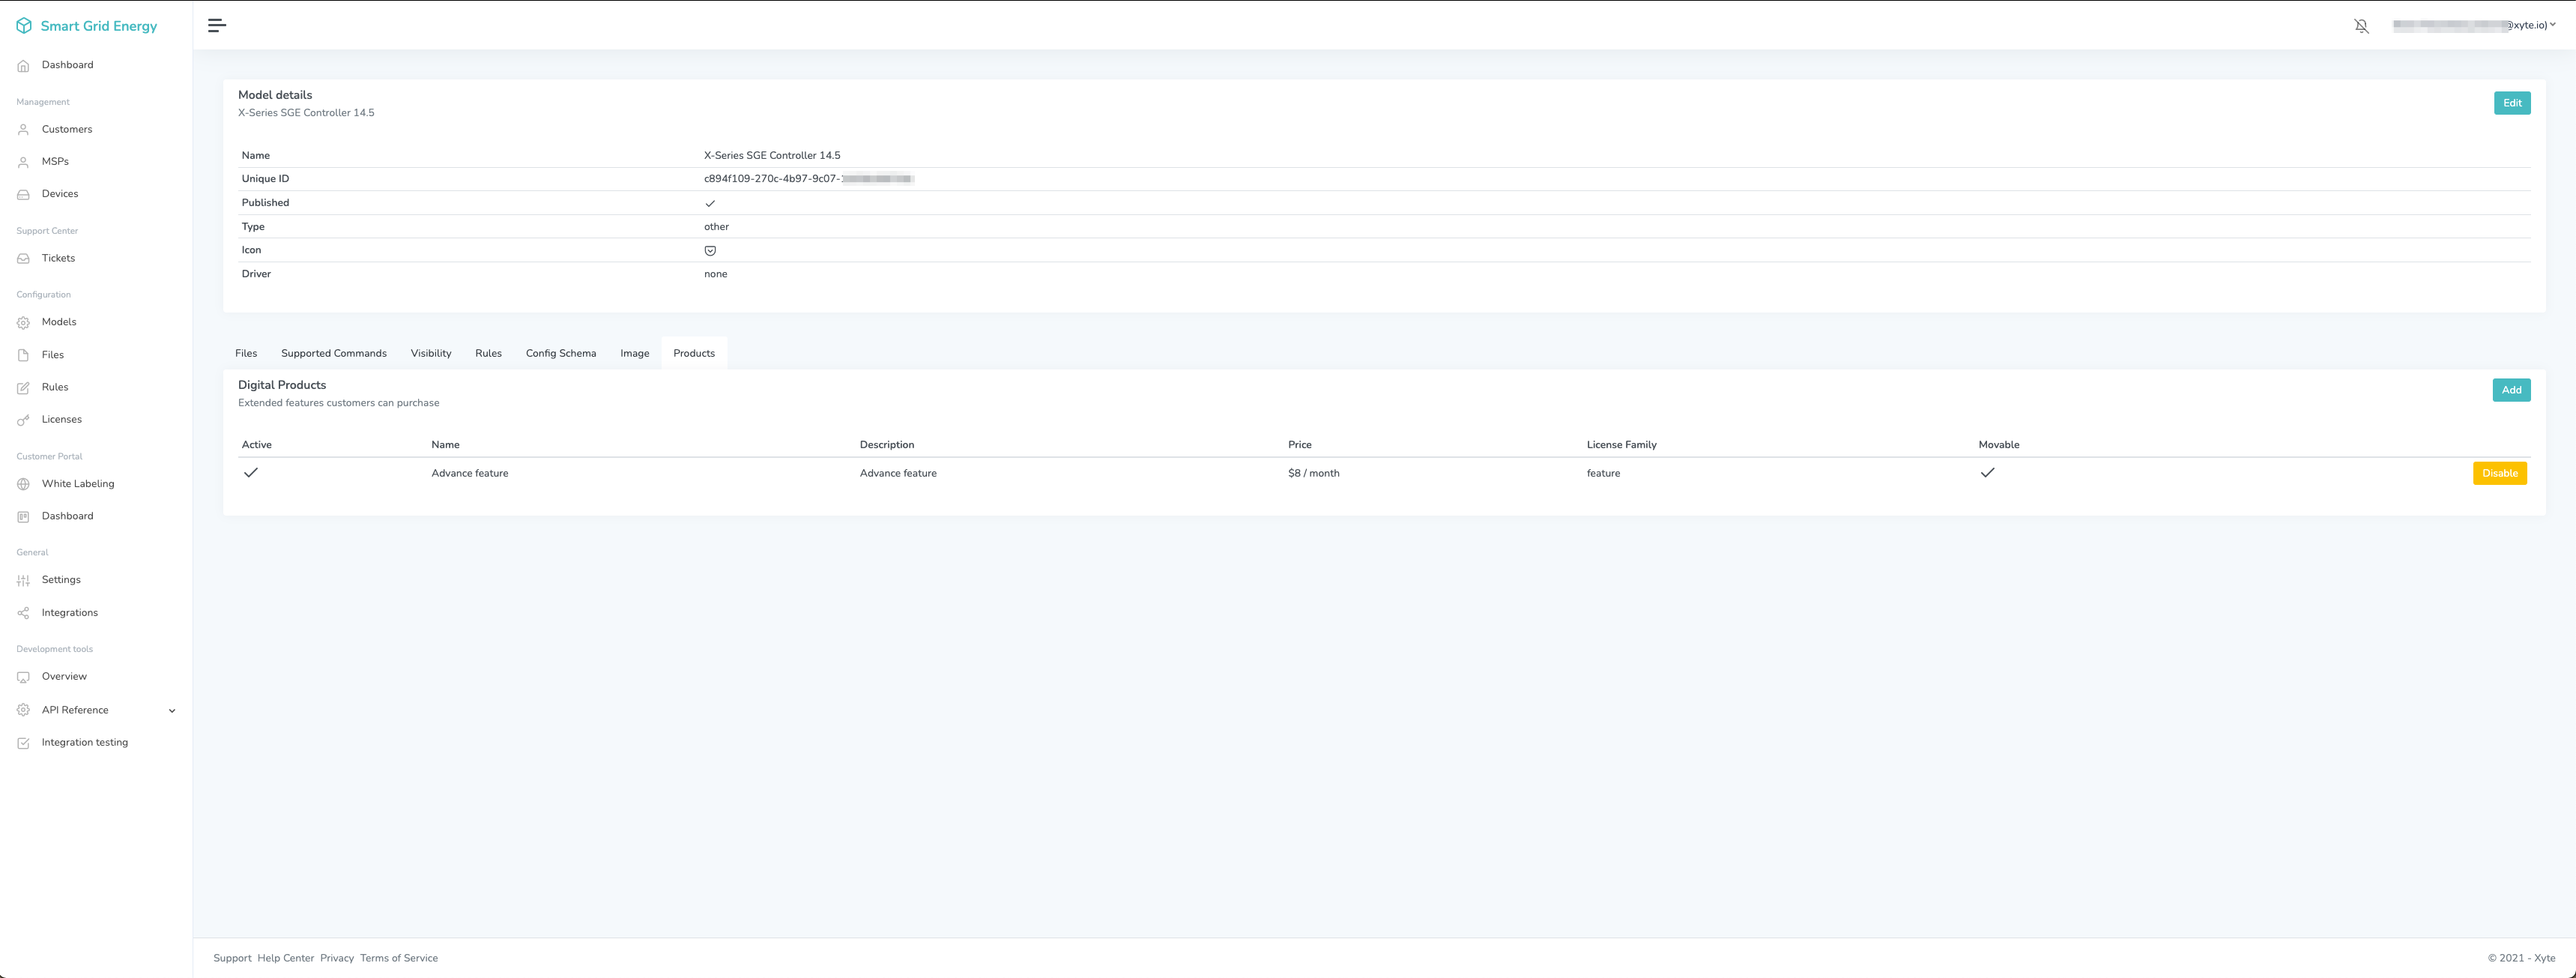Click the Integrations share icon
This screenshot has width=2576, height=978.
pos(24,613)
